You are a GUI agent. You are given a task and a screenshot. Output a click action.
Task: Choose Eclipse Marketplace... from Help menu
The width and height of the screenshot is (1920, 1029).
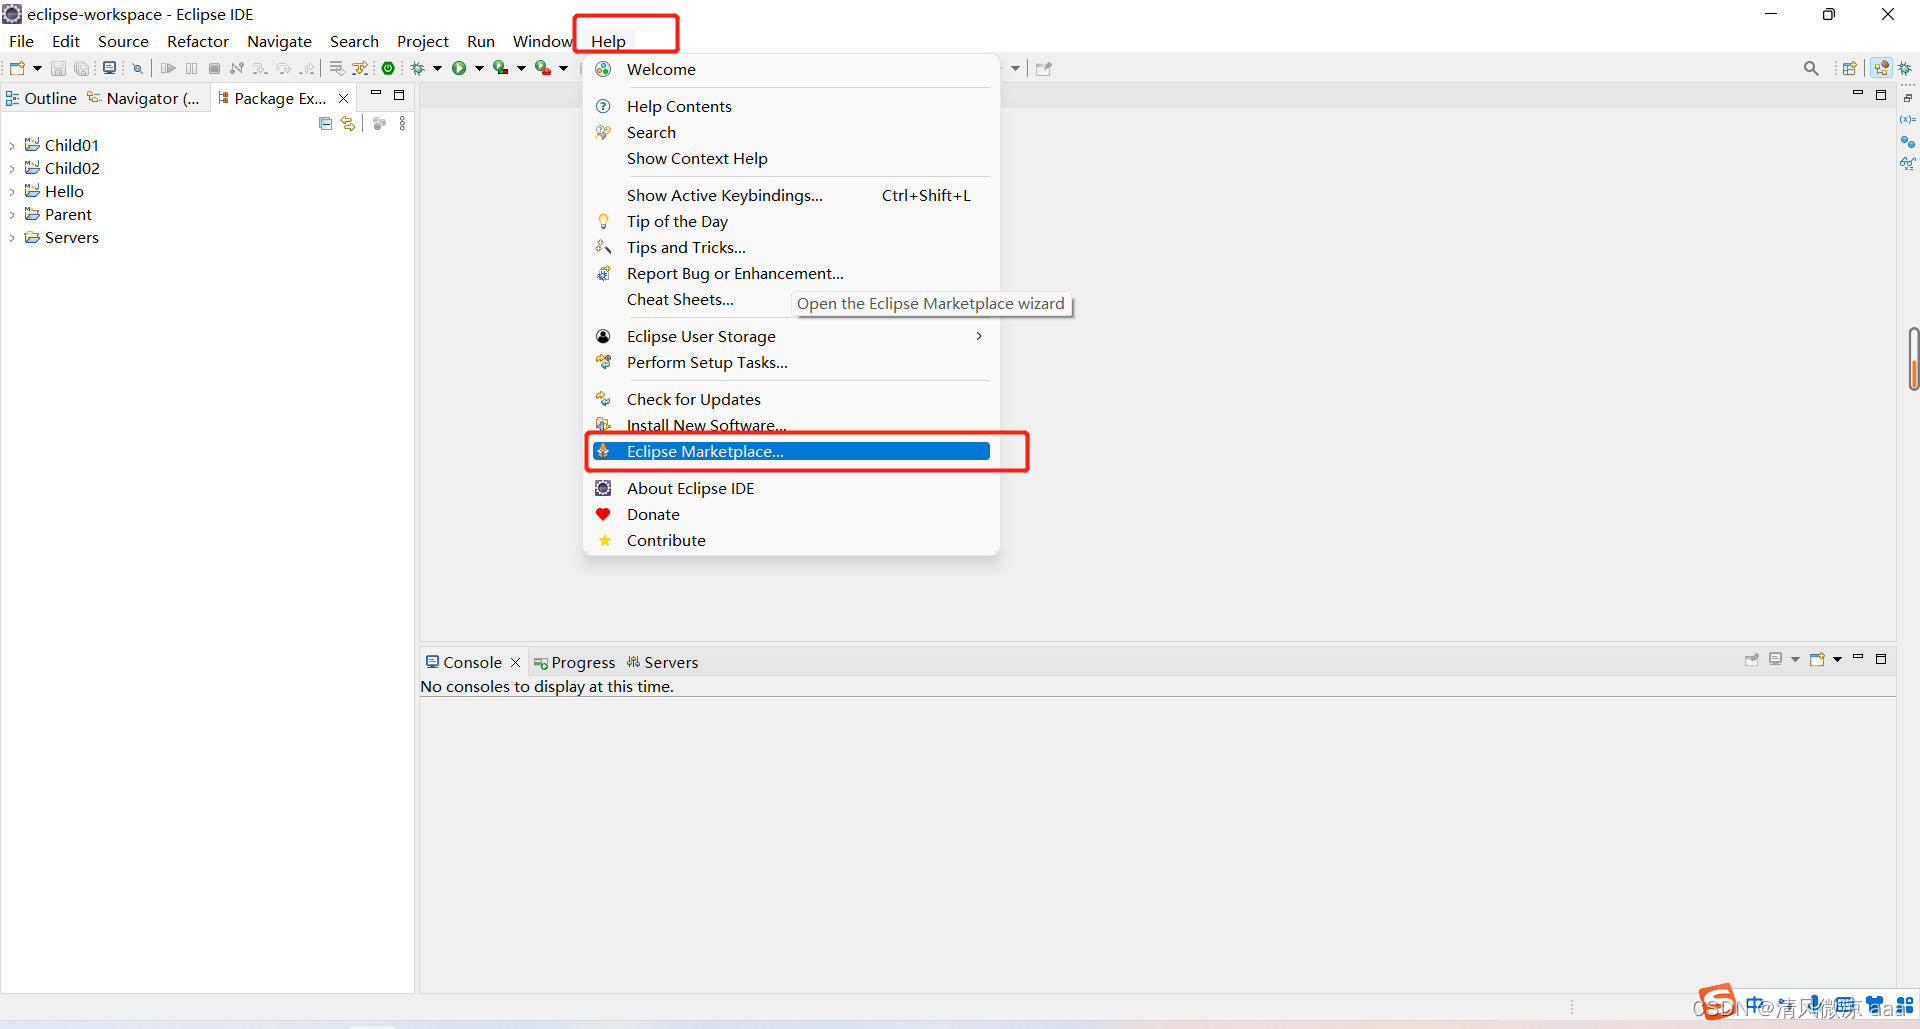point(791,452)
